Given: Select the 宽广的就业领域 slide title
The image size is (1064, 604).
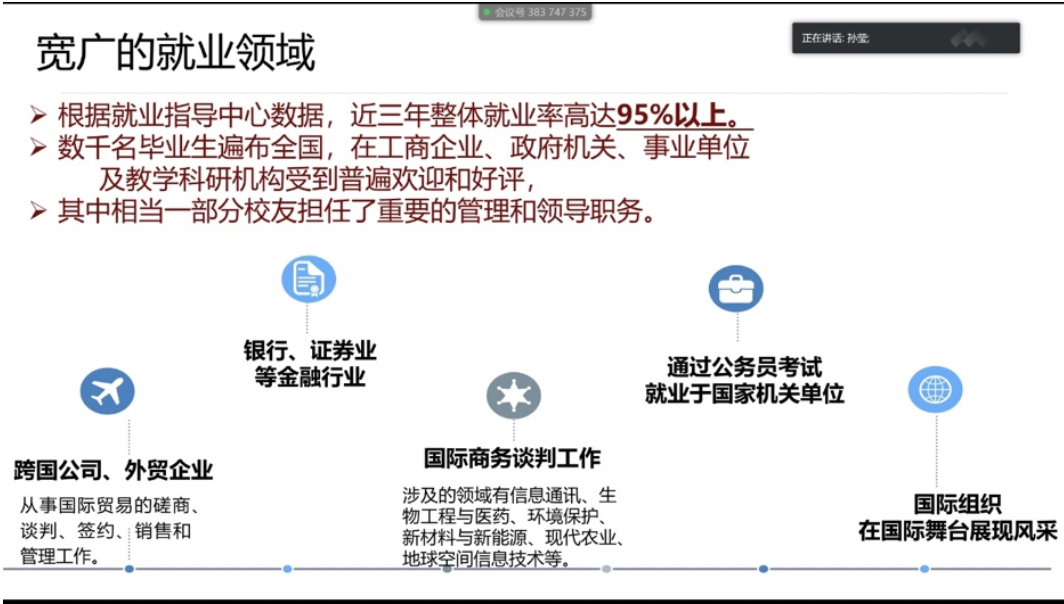Looking at the screenshot, I should point(175,52).
